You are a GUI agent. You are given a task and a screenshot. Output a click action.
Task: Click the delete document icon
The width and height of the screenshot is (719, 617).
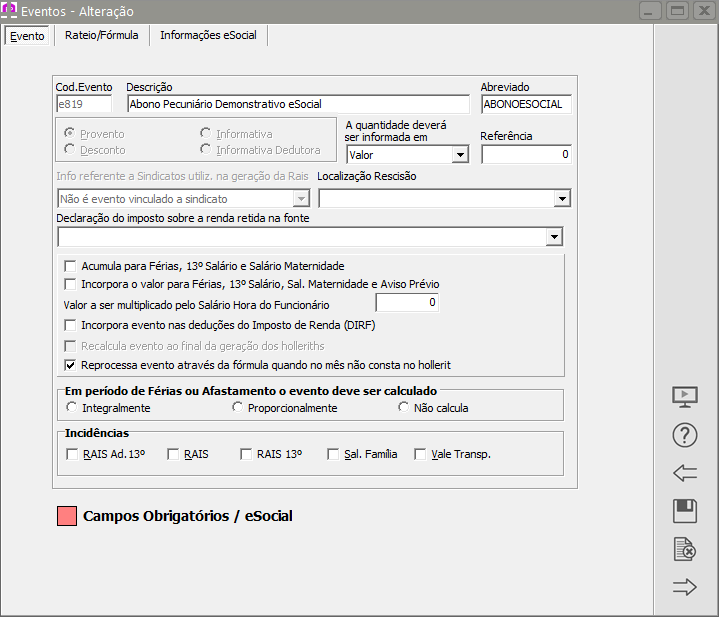(x=685, y=549)
